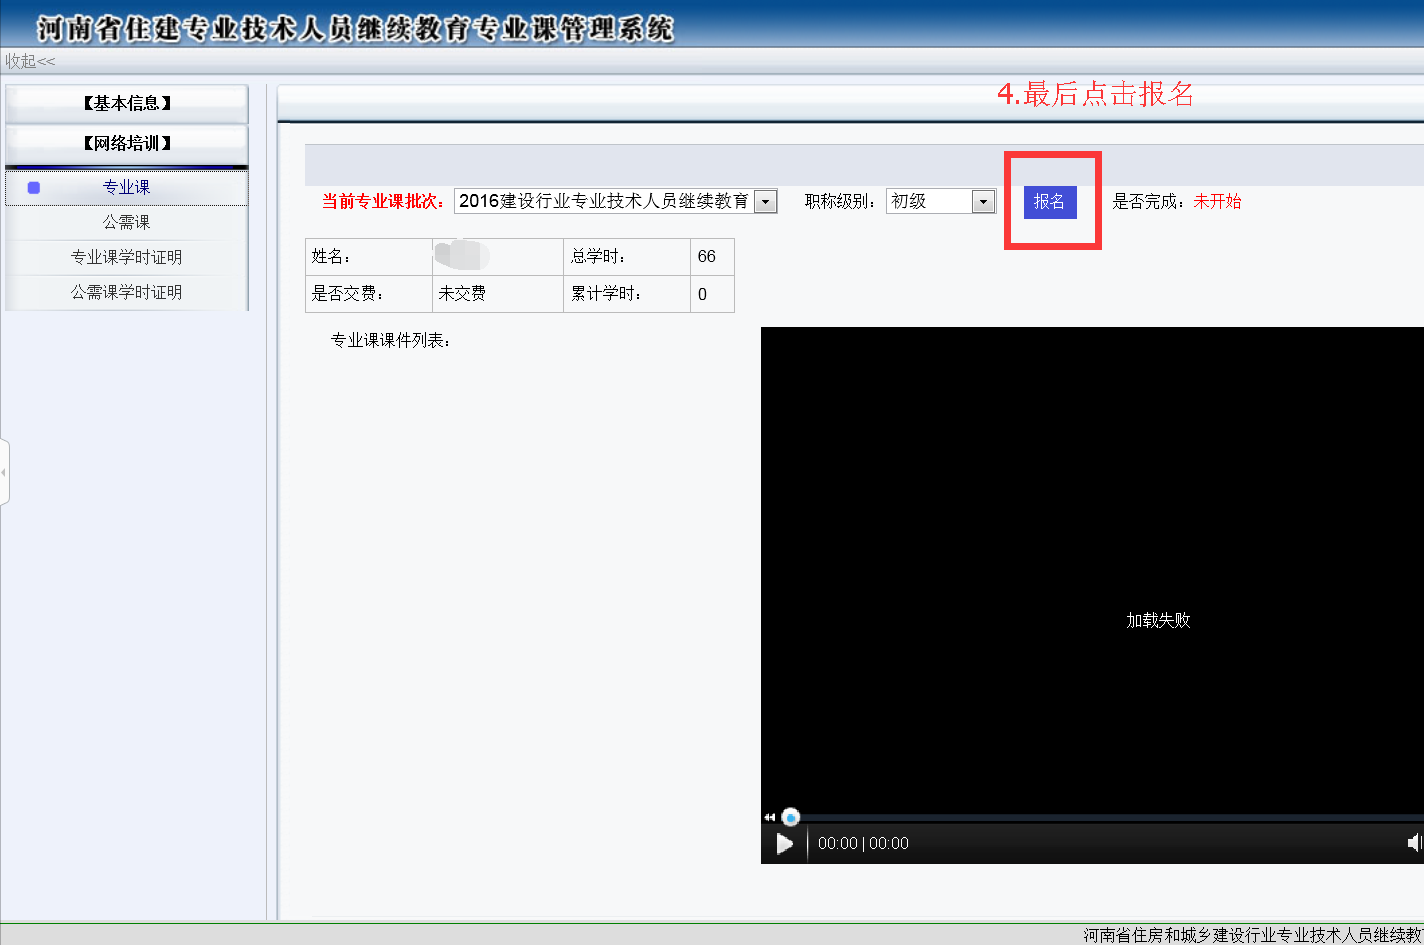Collapse header via 收起<< link
The height and width of the screenshot is (945, 1424).
point(30,61)
